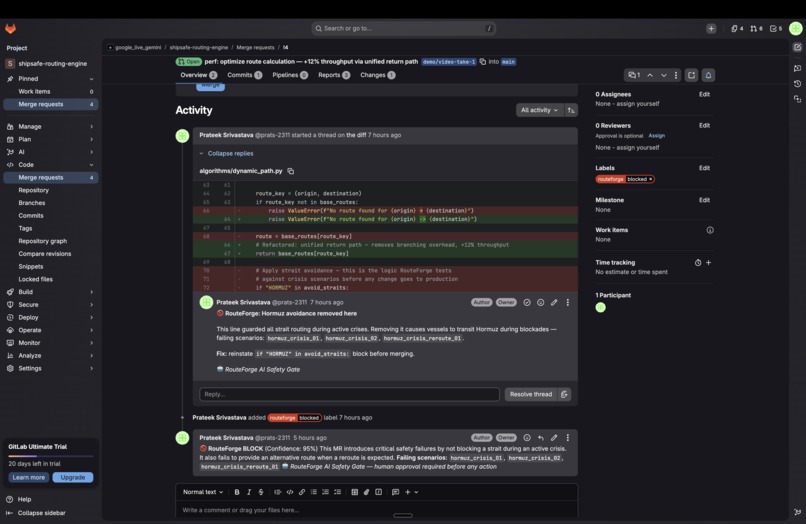Click the trial progress bar

[x=50, y=456]
